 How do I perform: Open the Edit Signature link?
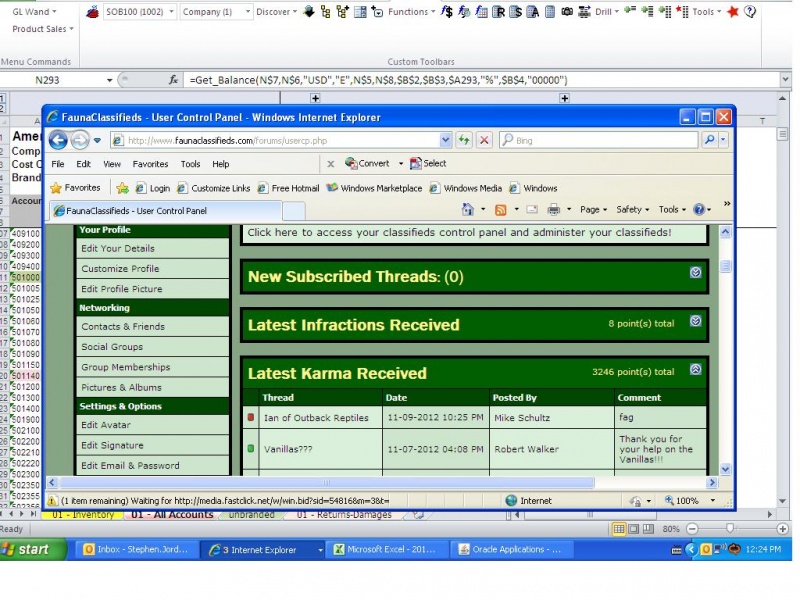112,445
